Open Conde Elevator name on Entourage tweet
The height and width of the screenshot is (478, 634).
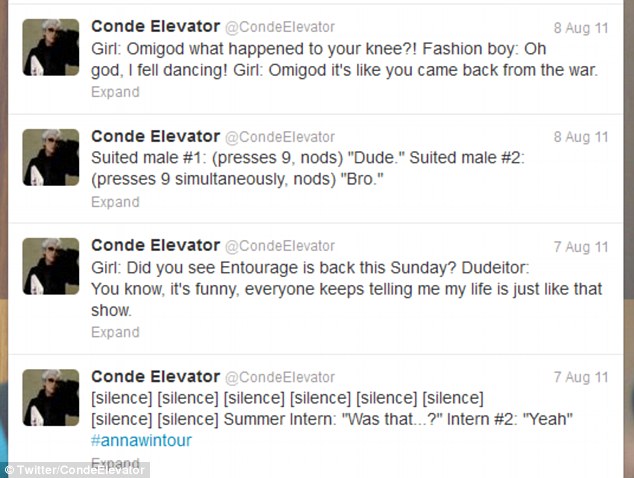tap(155, 246)
